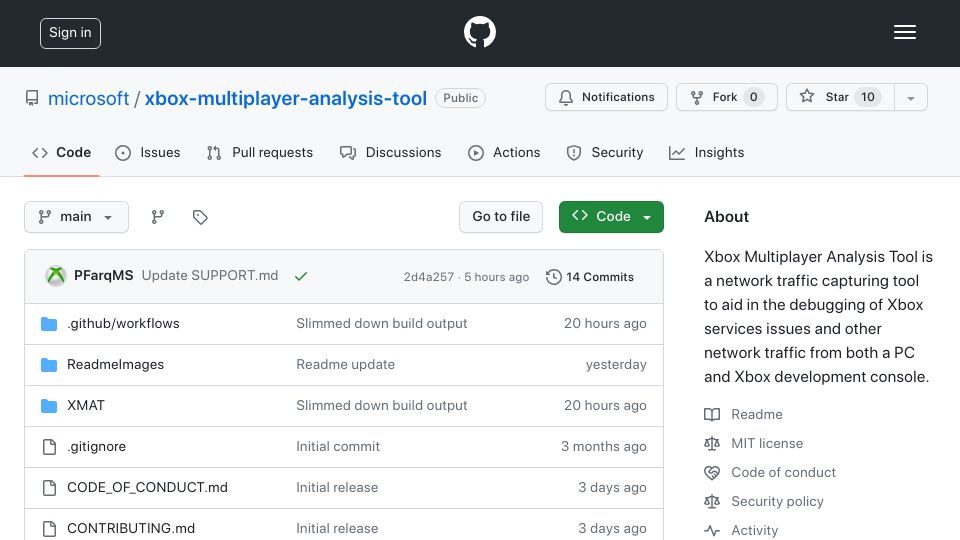Image resolution: width=960 pixels, height=540 pixels.
Task: Click the Sign in button
Action: tap(70, 33)
